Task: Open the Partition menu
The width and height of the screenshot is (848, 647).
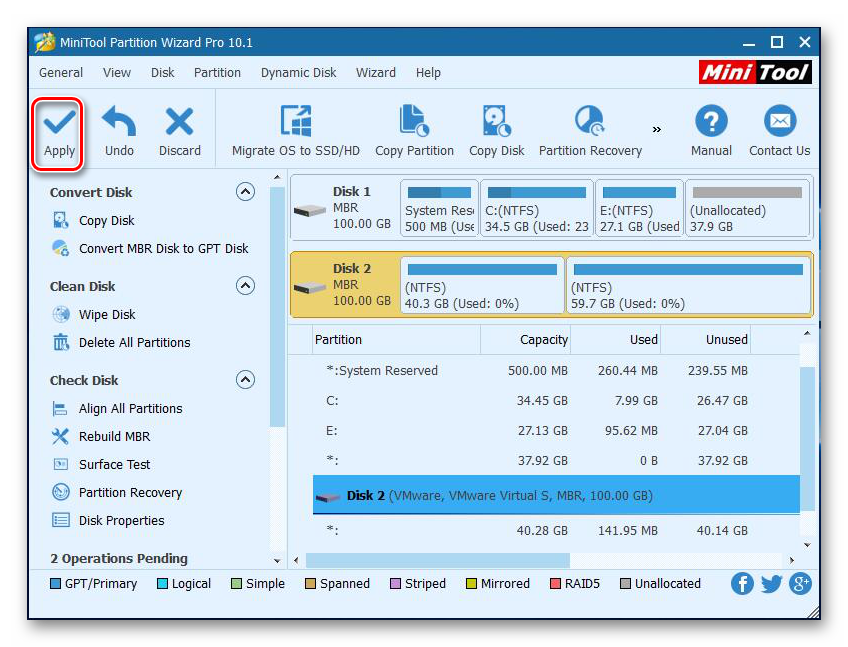Action: point(217,72)
